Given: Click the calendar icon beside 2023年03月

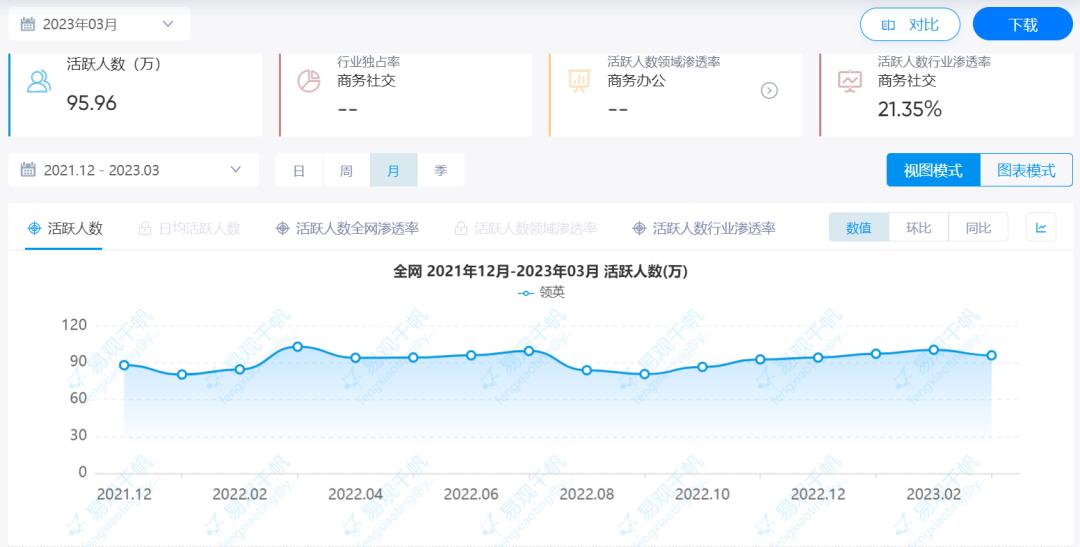Looking at the screenshot, I should point(28,24).
